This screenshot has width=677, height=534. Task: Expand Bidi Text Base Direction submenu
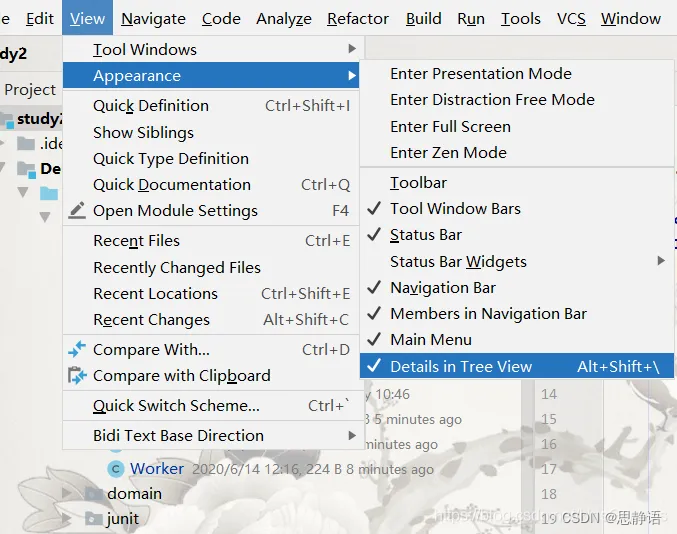(211, 436)
